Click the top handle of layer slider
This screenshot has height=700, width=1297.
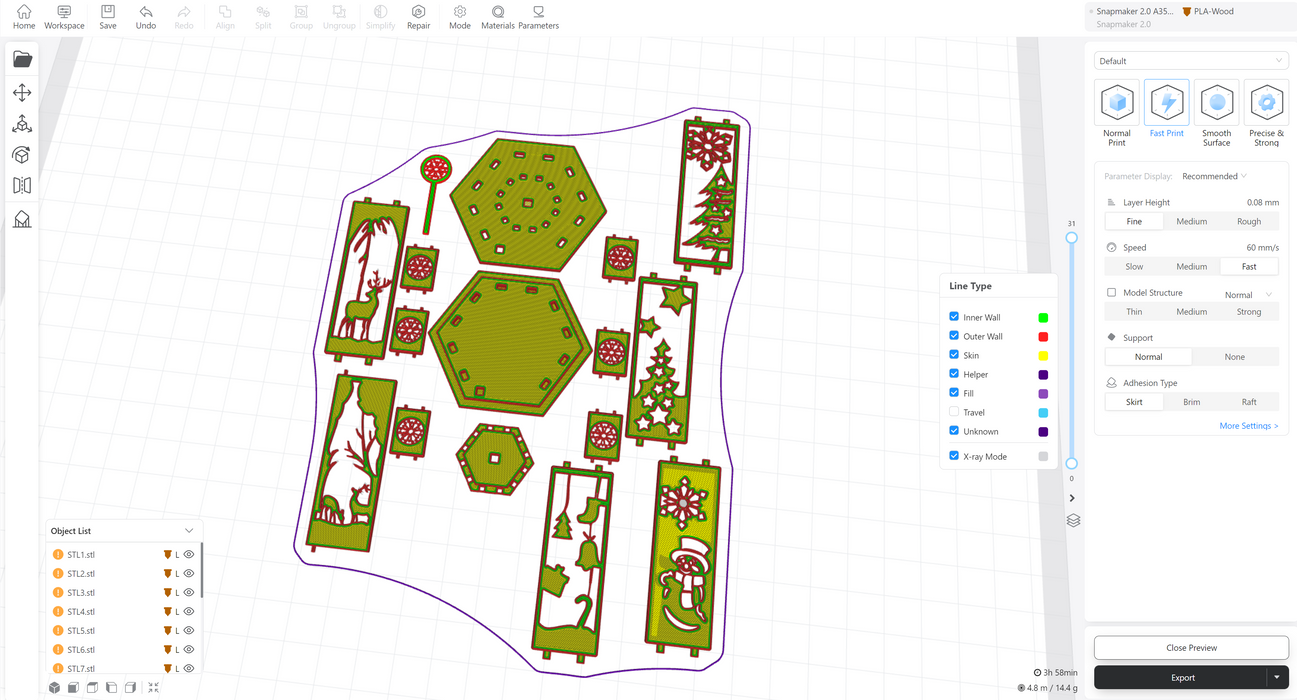[1071, 238]
